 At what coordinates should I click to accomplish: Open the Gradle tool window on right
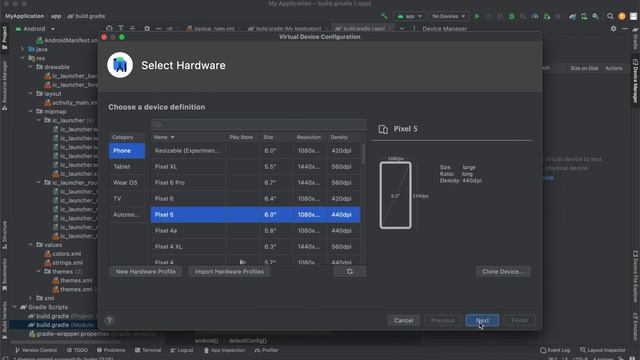tap(636, 39)
